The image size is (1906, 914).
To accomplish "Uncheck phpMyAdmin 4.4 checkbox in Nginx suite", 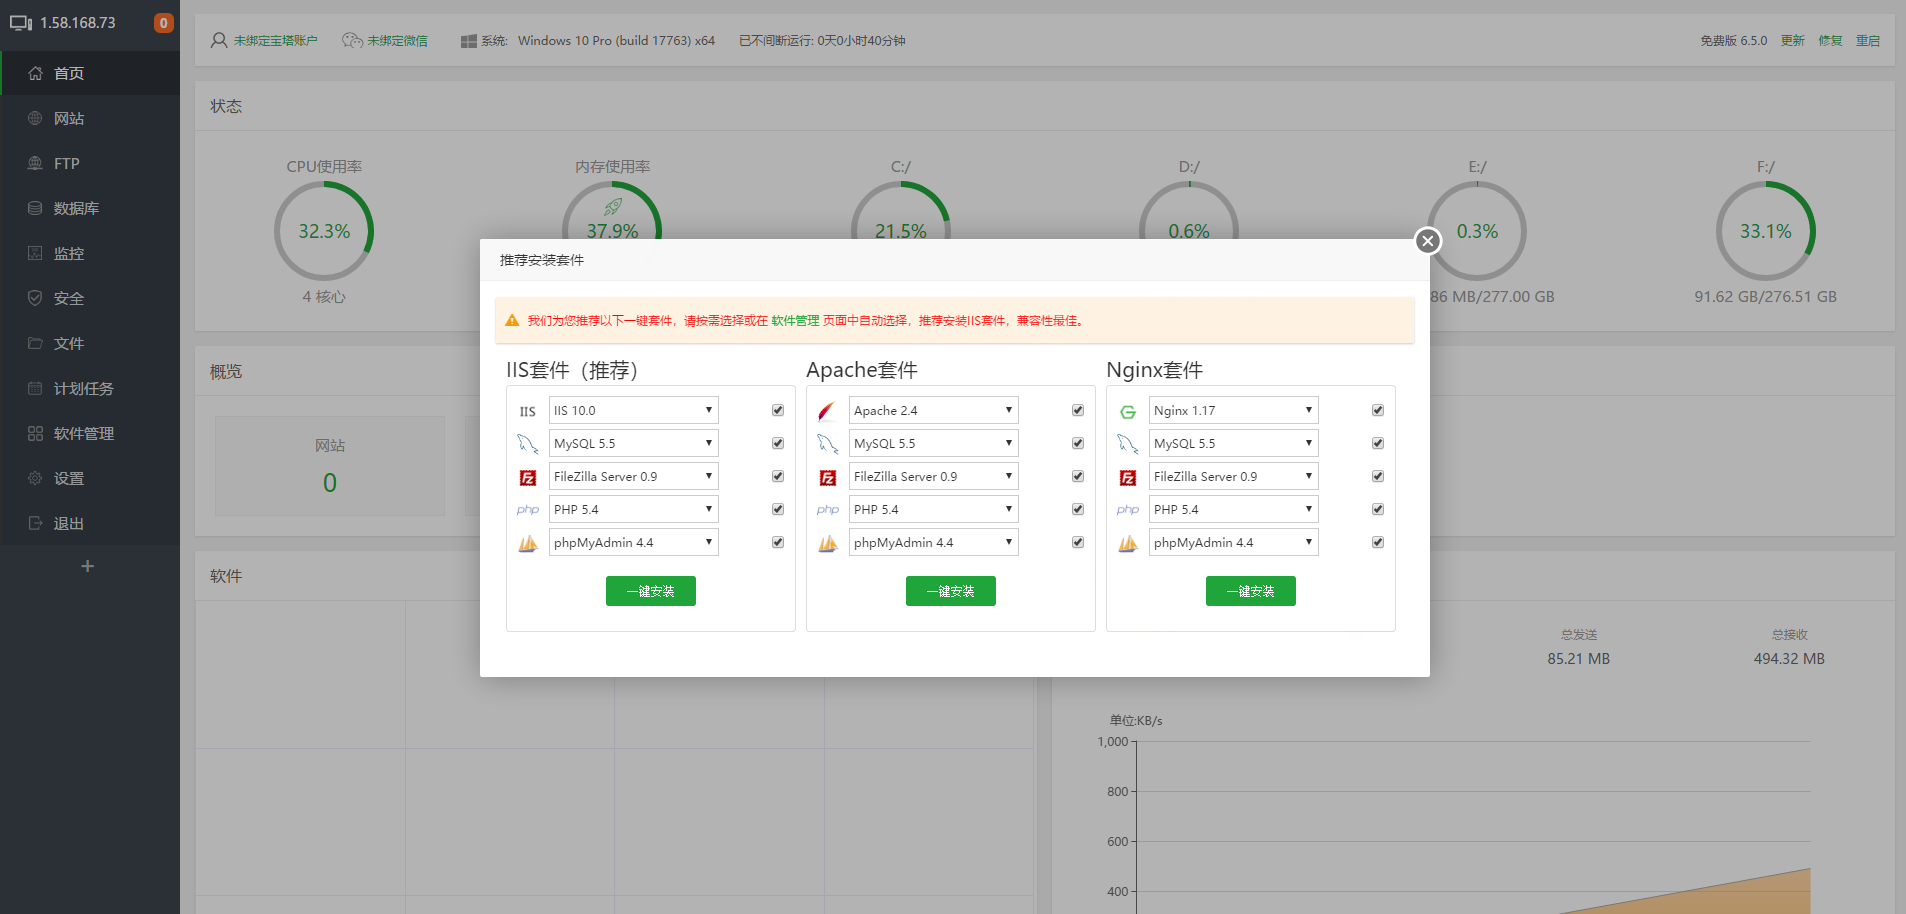I will (x=1378, y=542).
